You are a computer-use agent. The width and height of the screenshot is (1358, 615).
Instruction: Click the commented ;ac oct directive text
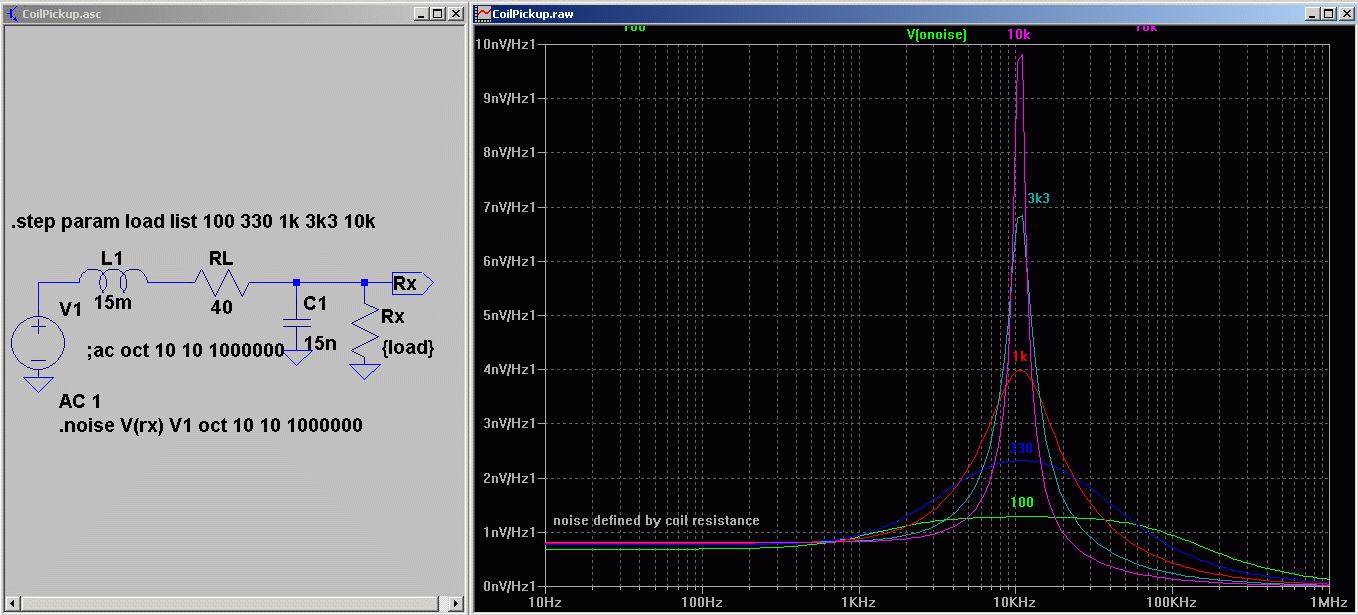point(185,352)
